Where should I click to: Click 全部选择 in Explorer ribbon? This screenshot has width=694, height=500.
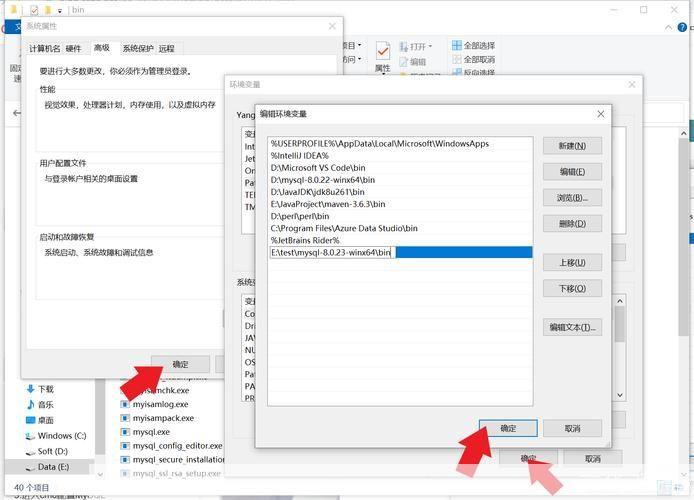pos(474,46)
